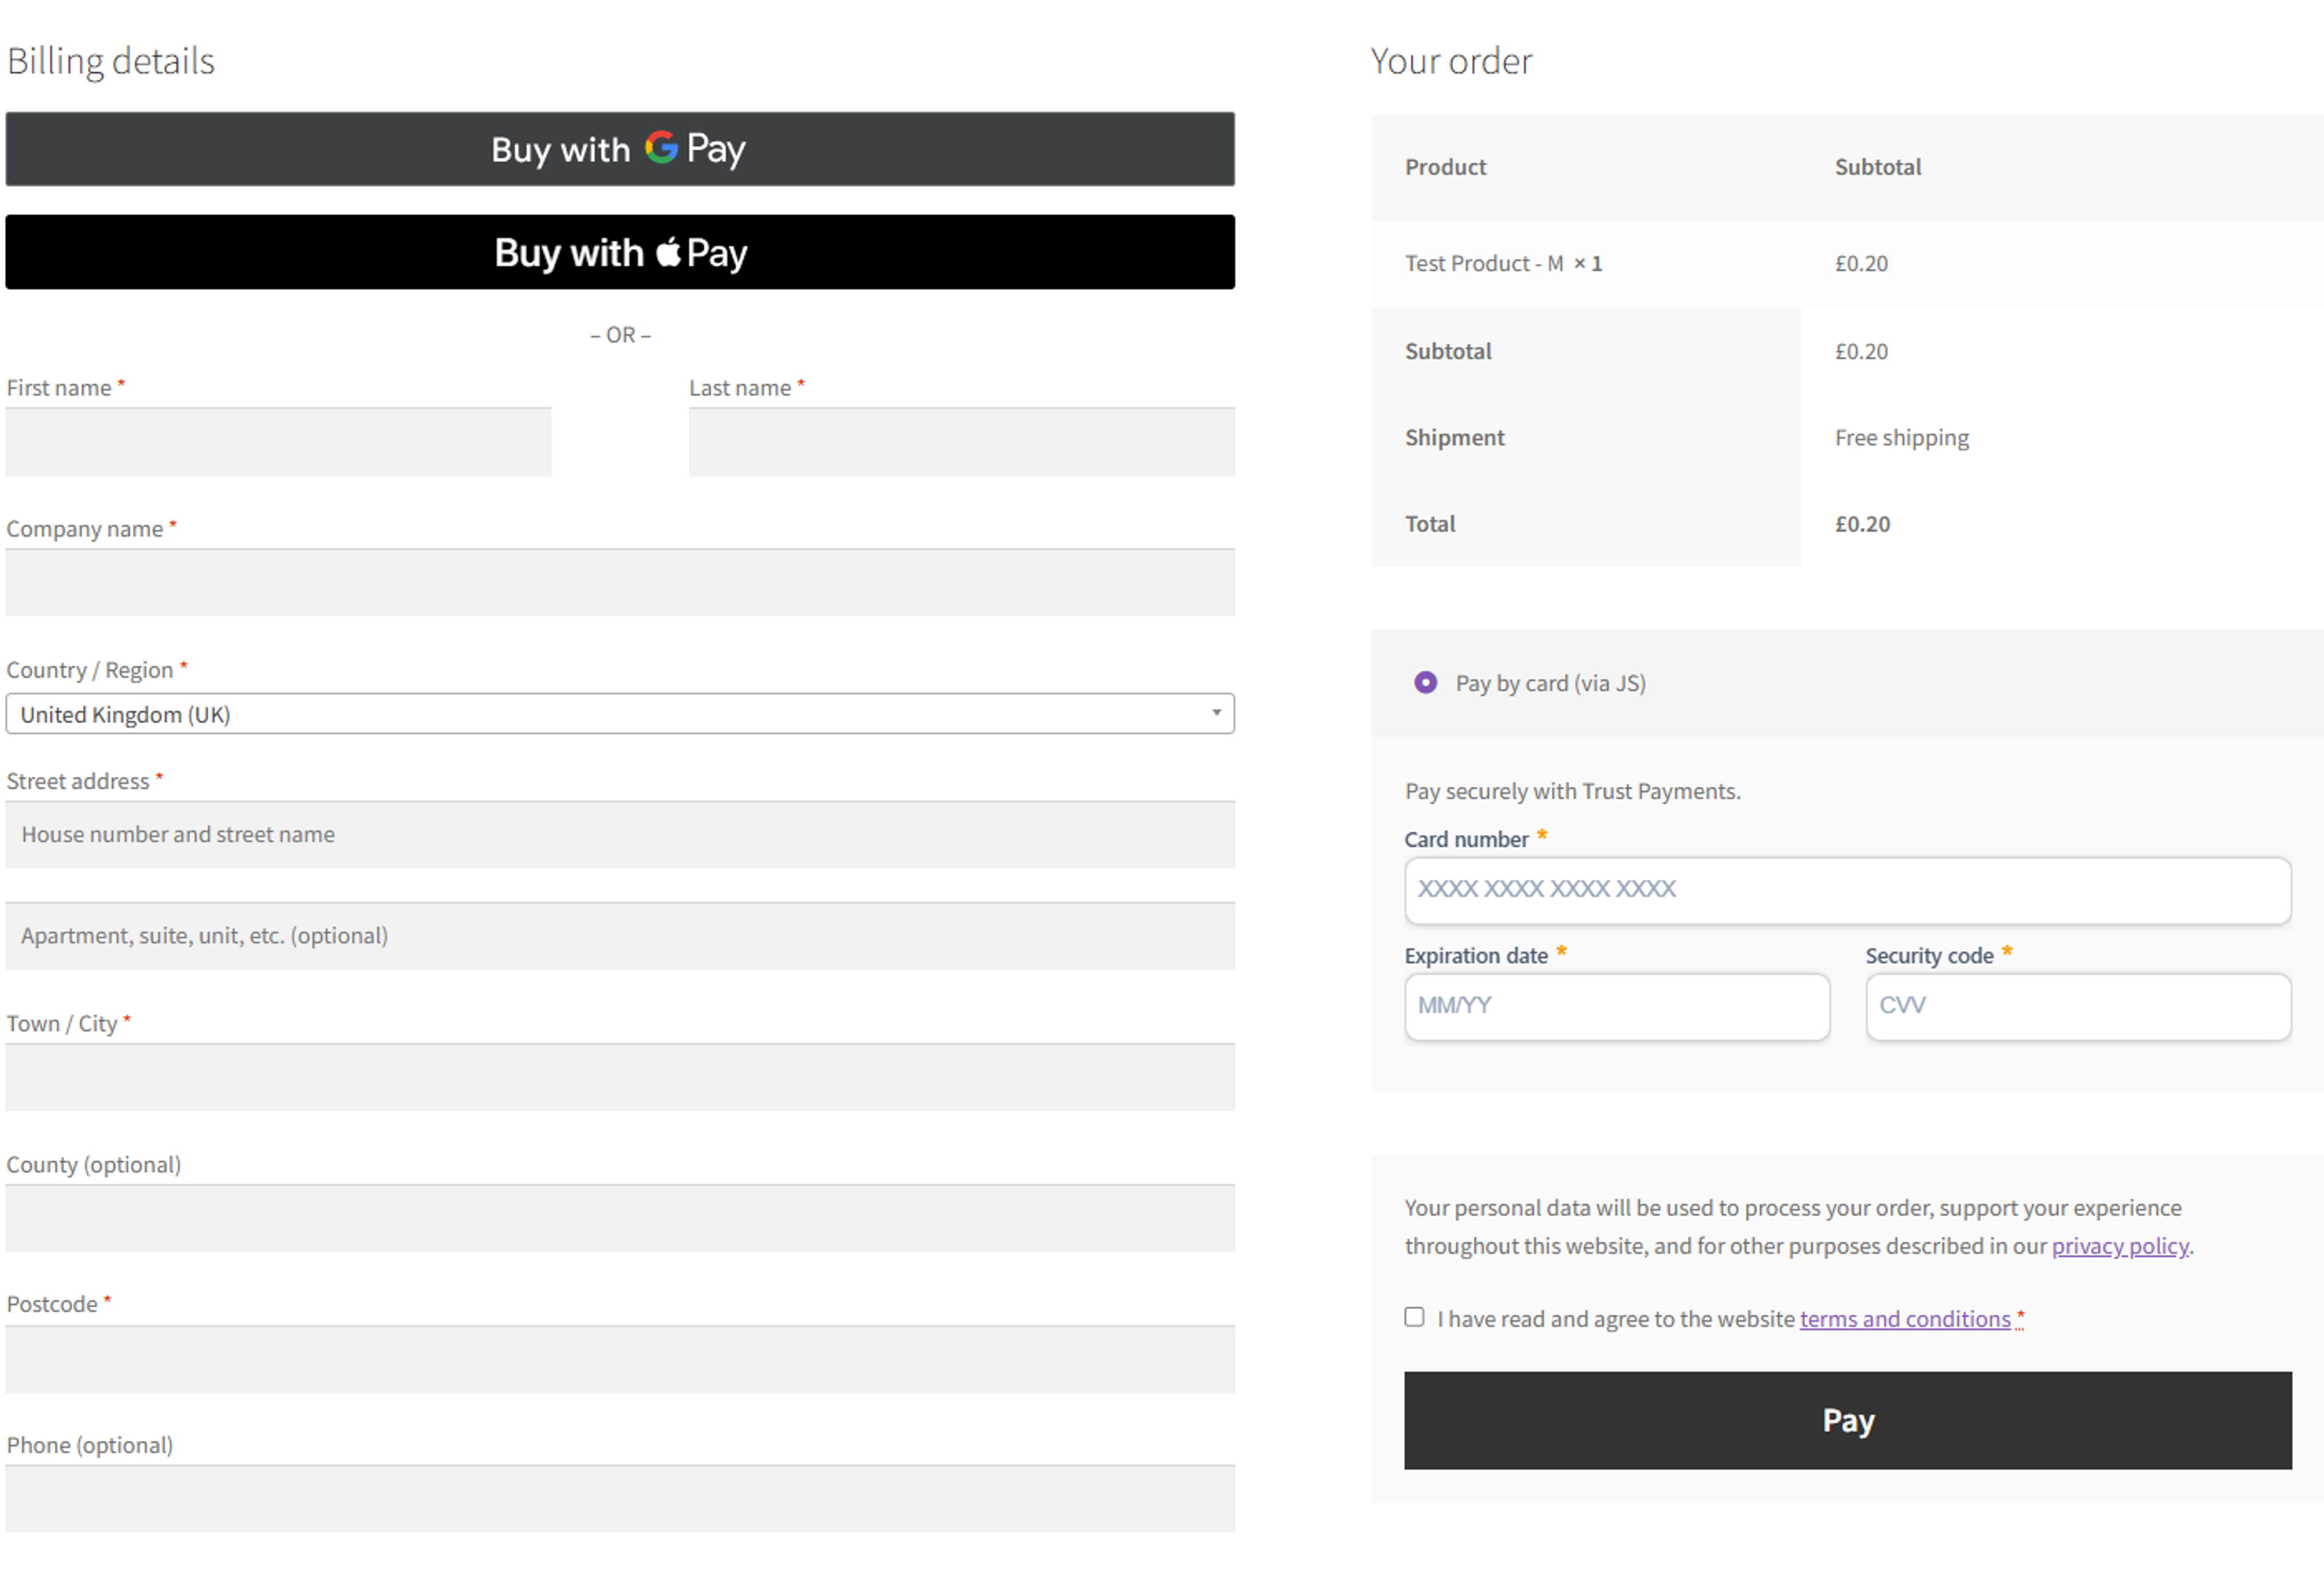2324x1585 pixels.
Task: Focus the Company name field
Action: click(620, 582)
